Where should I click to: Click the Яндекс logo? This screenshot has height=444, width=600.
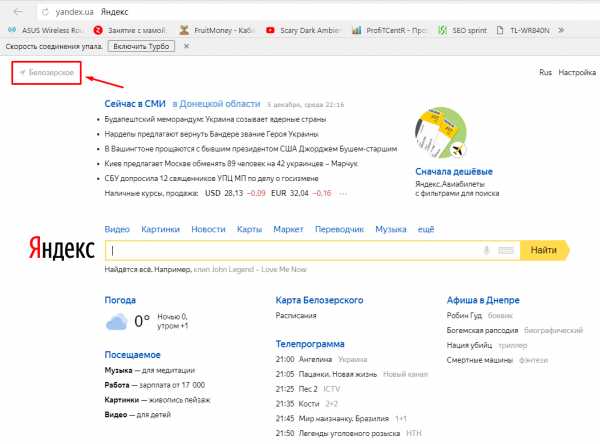pos(62,248)
